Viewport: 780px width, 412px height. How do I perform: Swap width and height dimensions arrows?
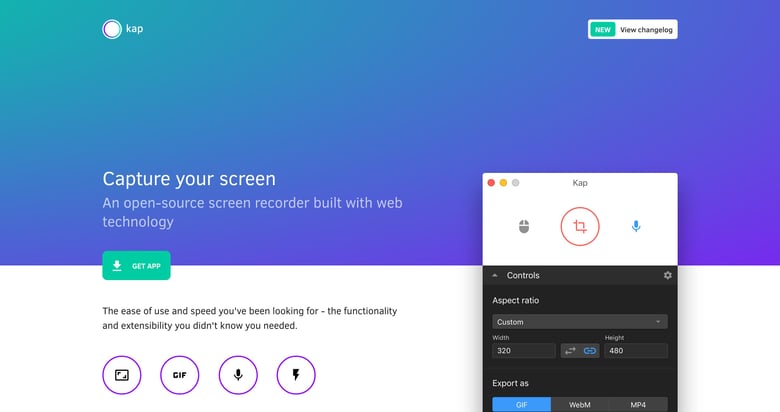(x=570, y=351)
